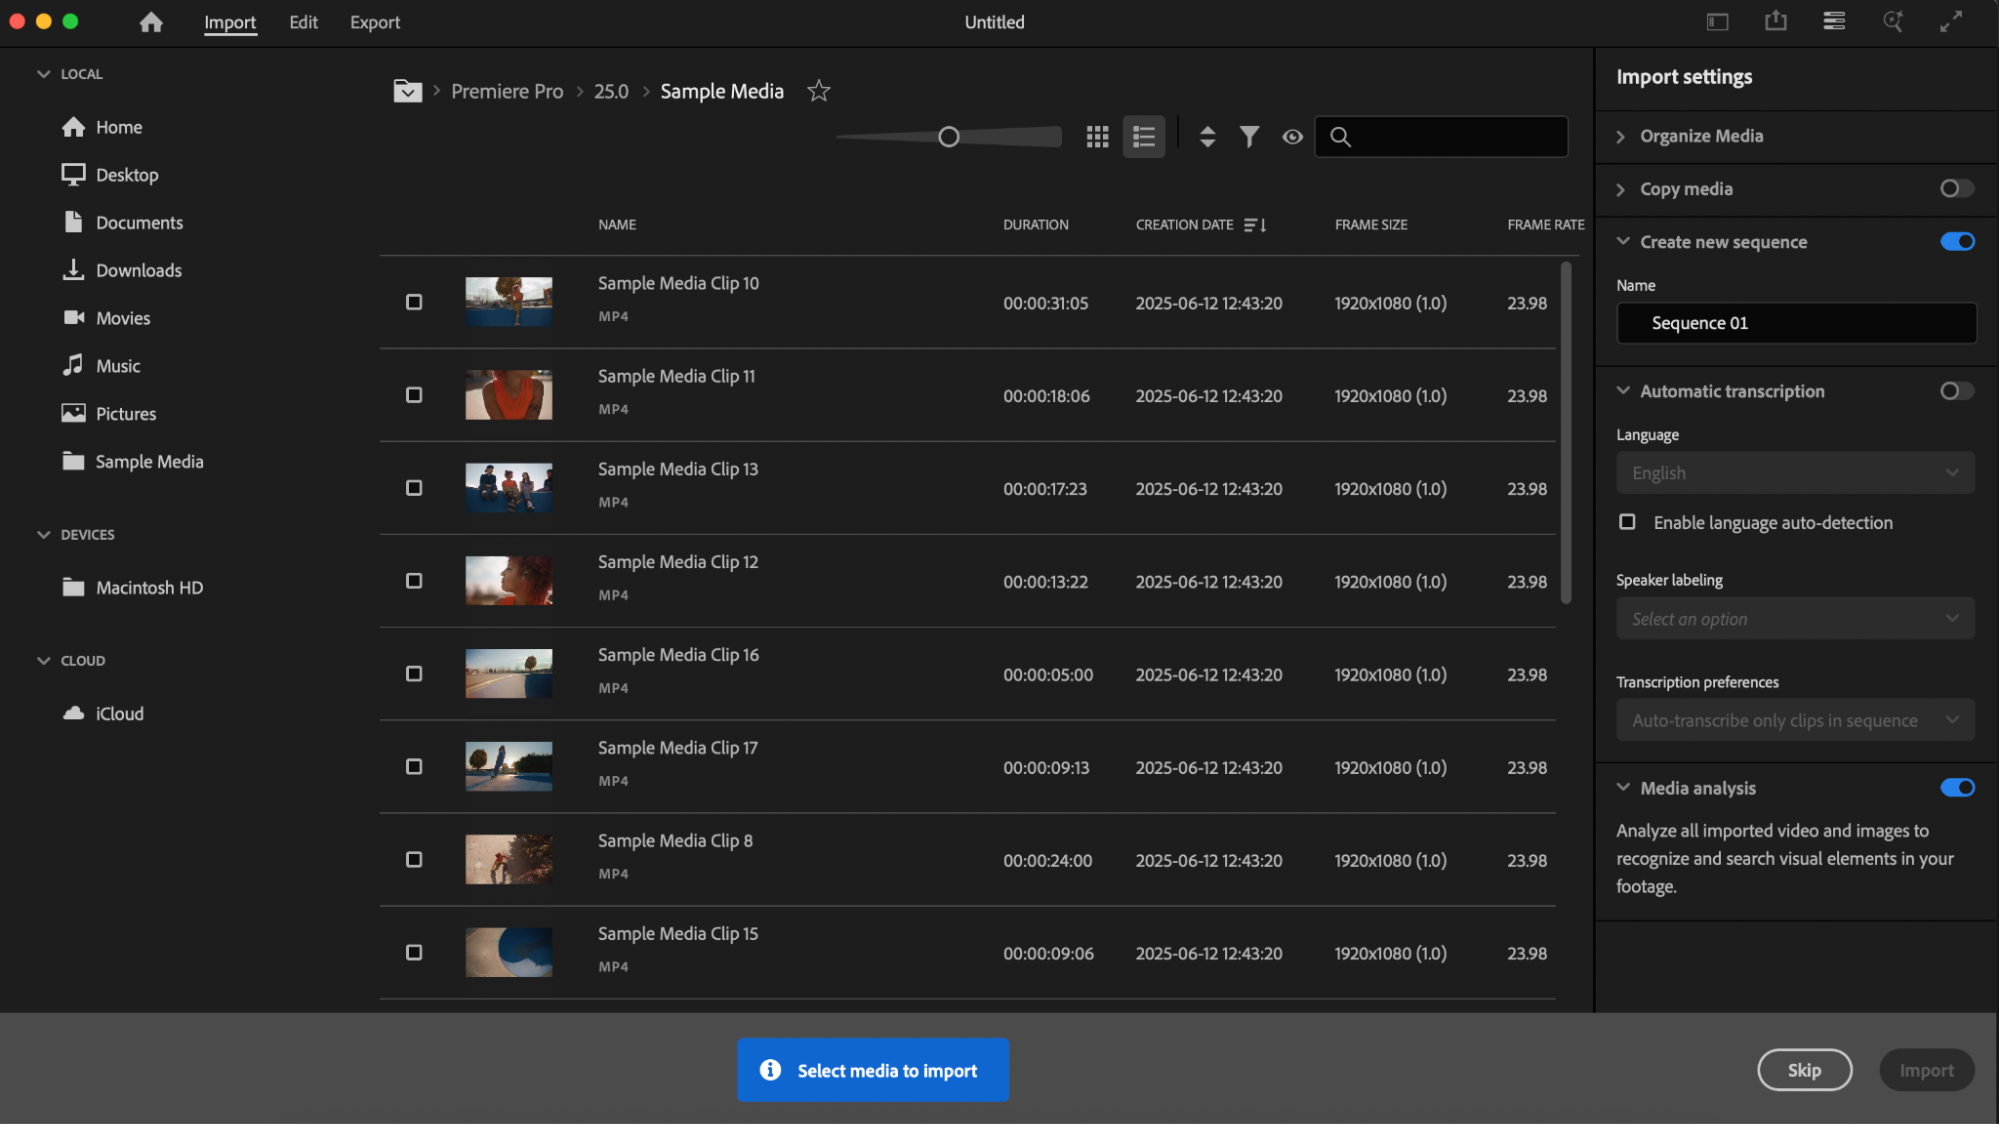Select checkbox for Sample Media Clip 12

click(414, 581)
